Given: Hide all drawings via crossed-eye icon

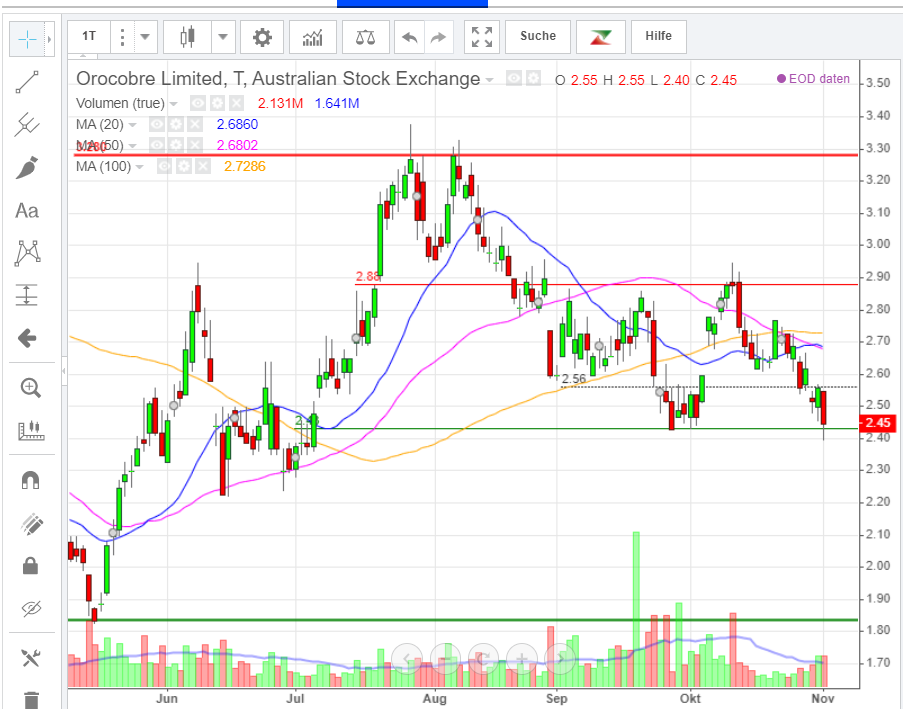Looking at the screenshot, I should (30, 608).
